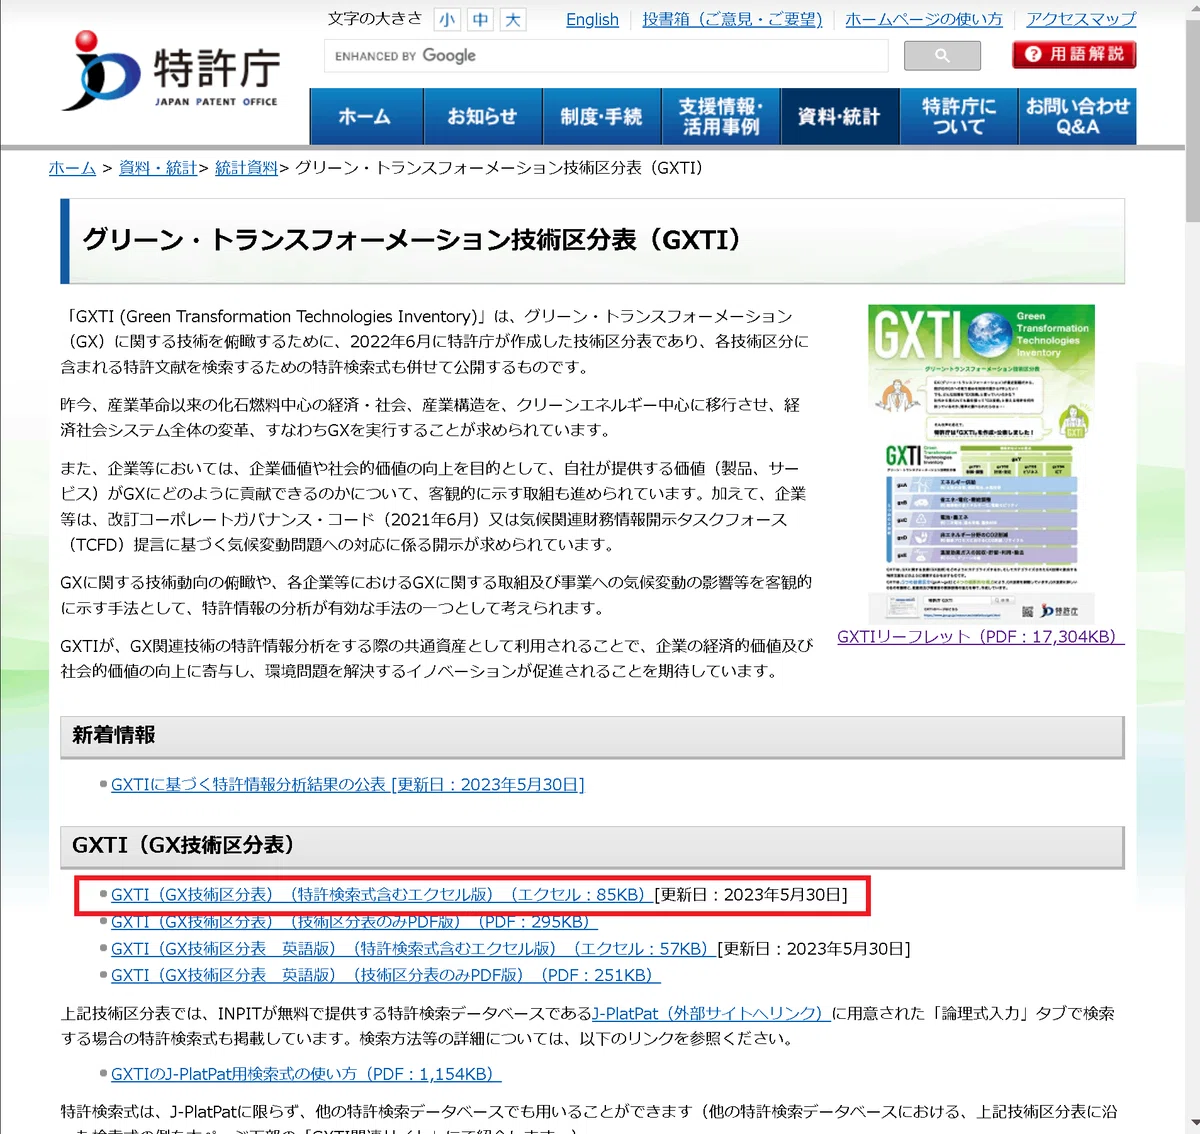This screenshot has width=1200, height=1134.
Task: Set text size to 中
Action: [480, 19]
